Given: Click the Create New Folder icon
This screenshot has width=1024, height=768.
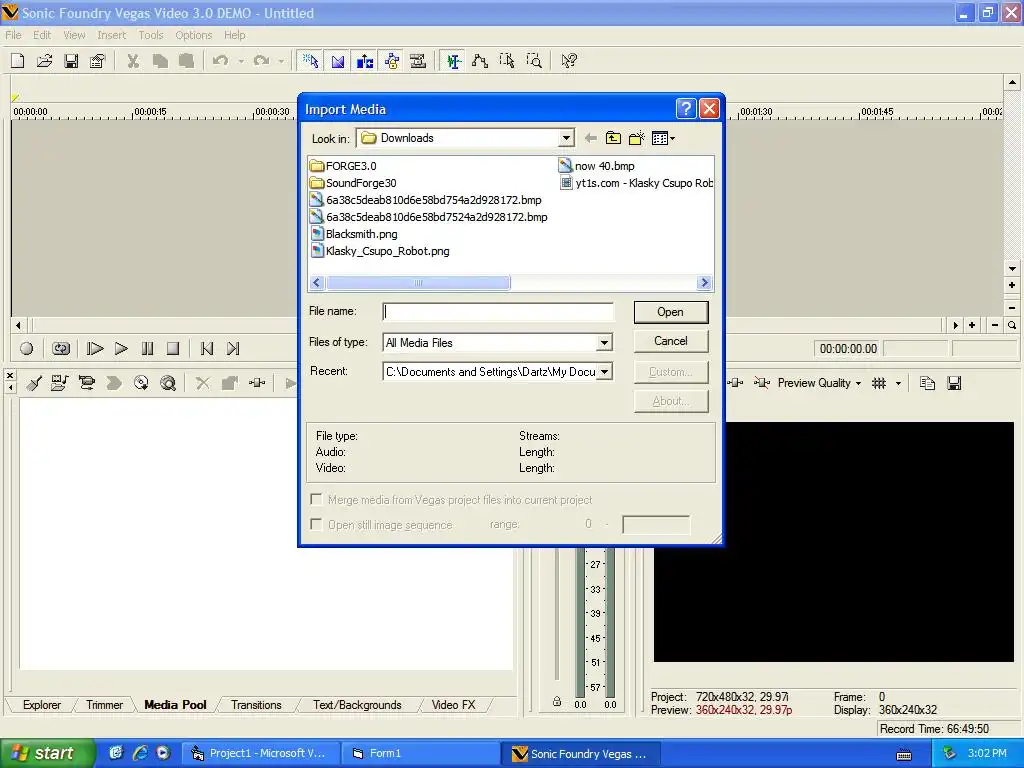Looking at the screenshot, I should pyautogui.click(x=637, y=138).
